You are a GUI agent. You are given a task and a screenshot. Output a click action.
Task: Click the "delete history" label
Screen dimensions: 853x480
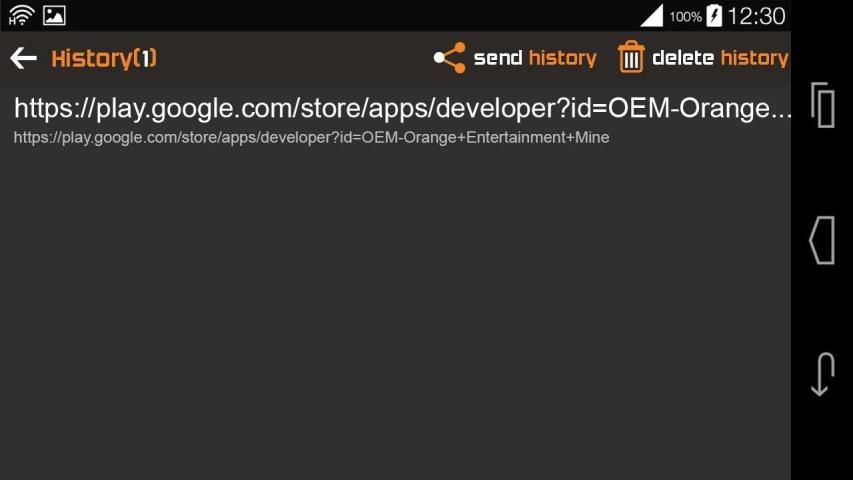(x=720, y=58)
